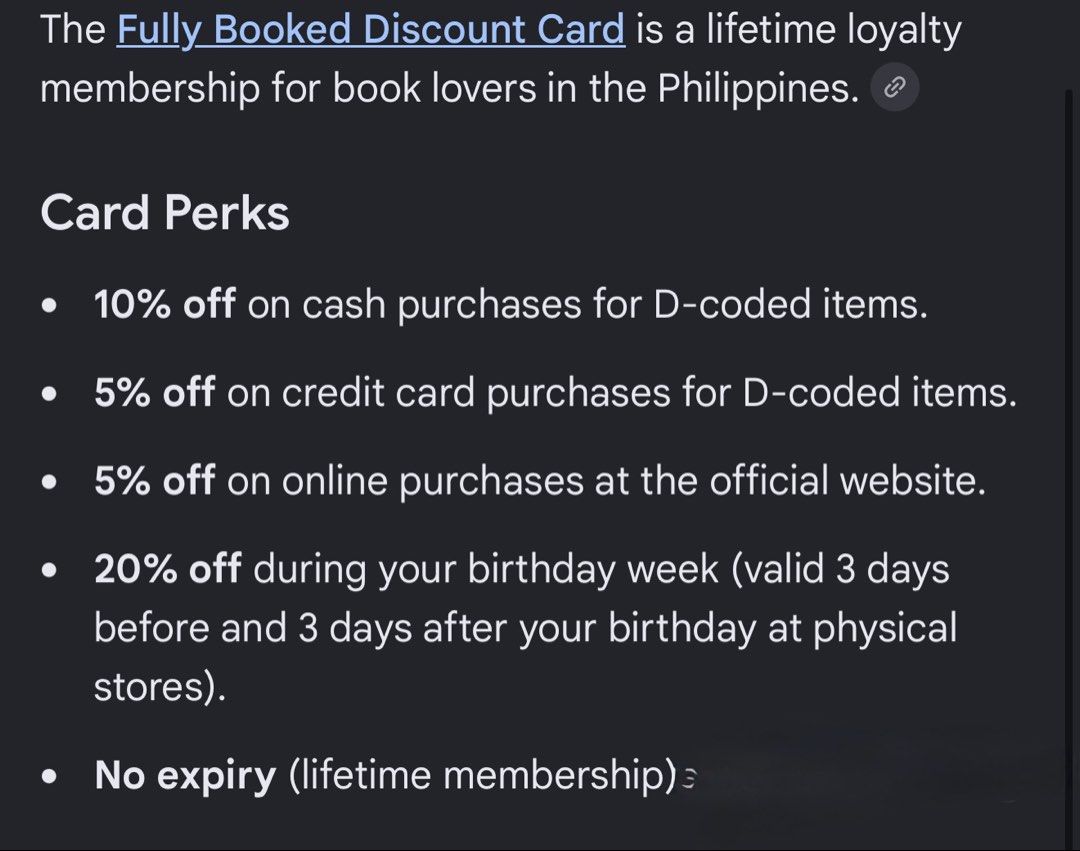The width and height of the screenshot is (1080, 851).
Task: Click the chain-link source icon after Philippines
Action: click(894, 87)
